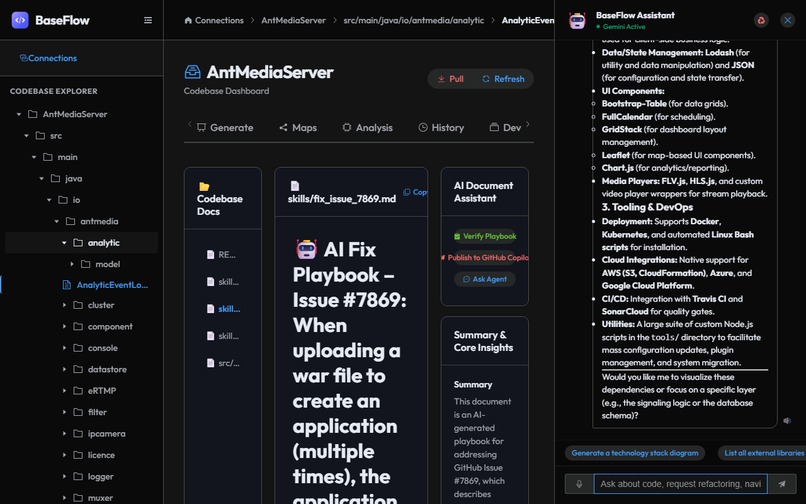This screenshot has width=806, height=504.
Task: Click the Codebase Docs folder icon
Action: point(204,186)
